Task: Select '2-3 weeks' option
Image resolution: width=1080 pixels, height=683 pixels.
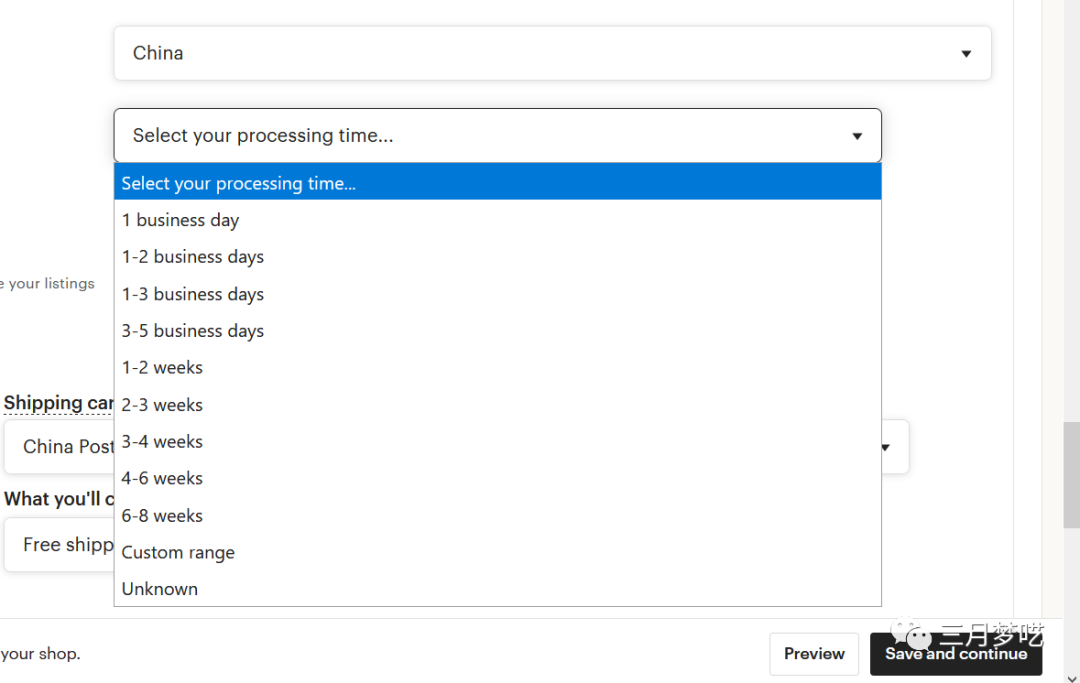Action: coord(162,405)
